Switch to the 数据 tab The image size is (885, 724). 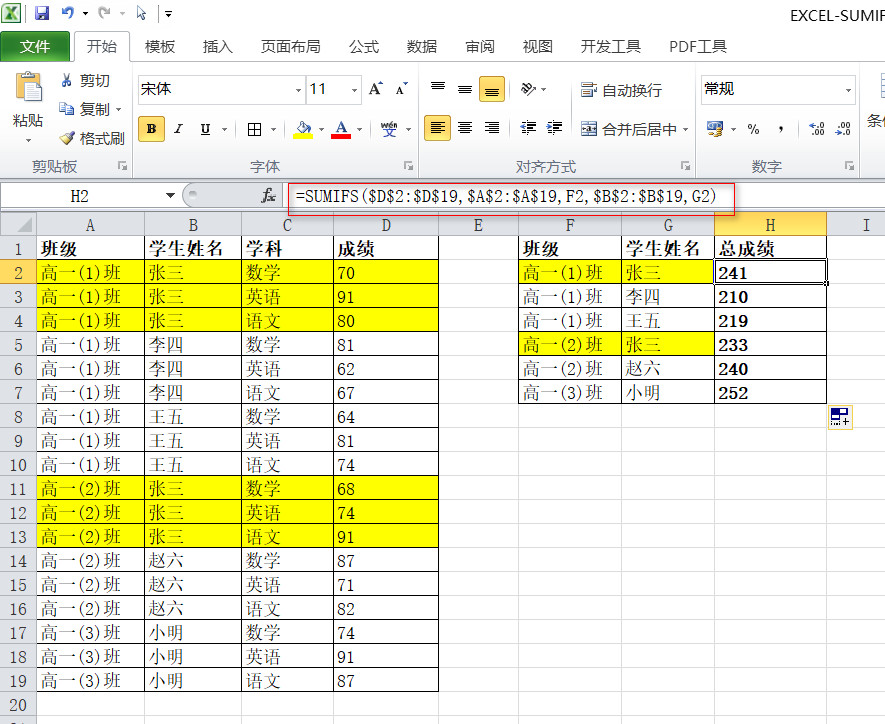(422, 46)
